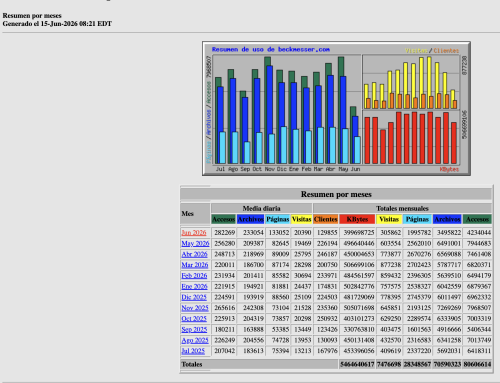Open the May 2026 monthly report link
The width and height of the screenshot is (500, 383).
(x=195, y=243)
